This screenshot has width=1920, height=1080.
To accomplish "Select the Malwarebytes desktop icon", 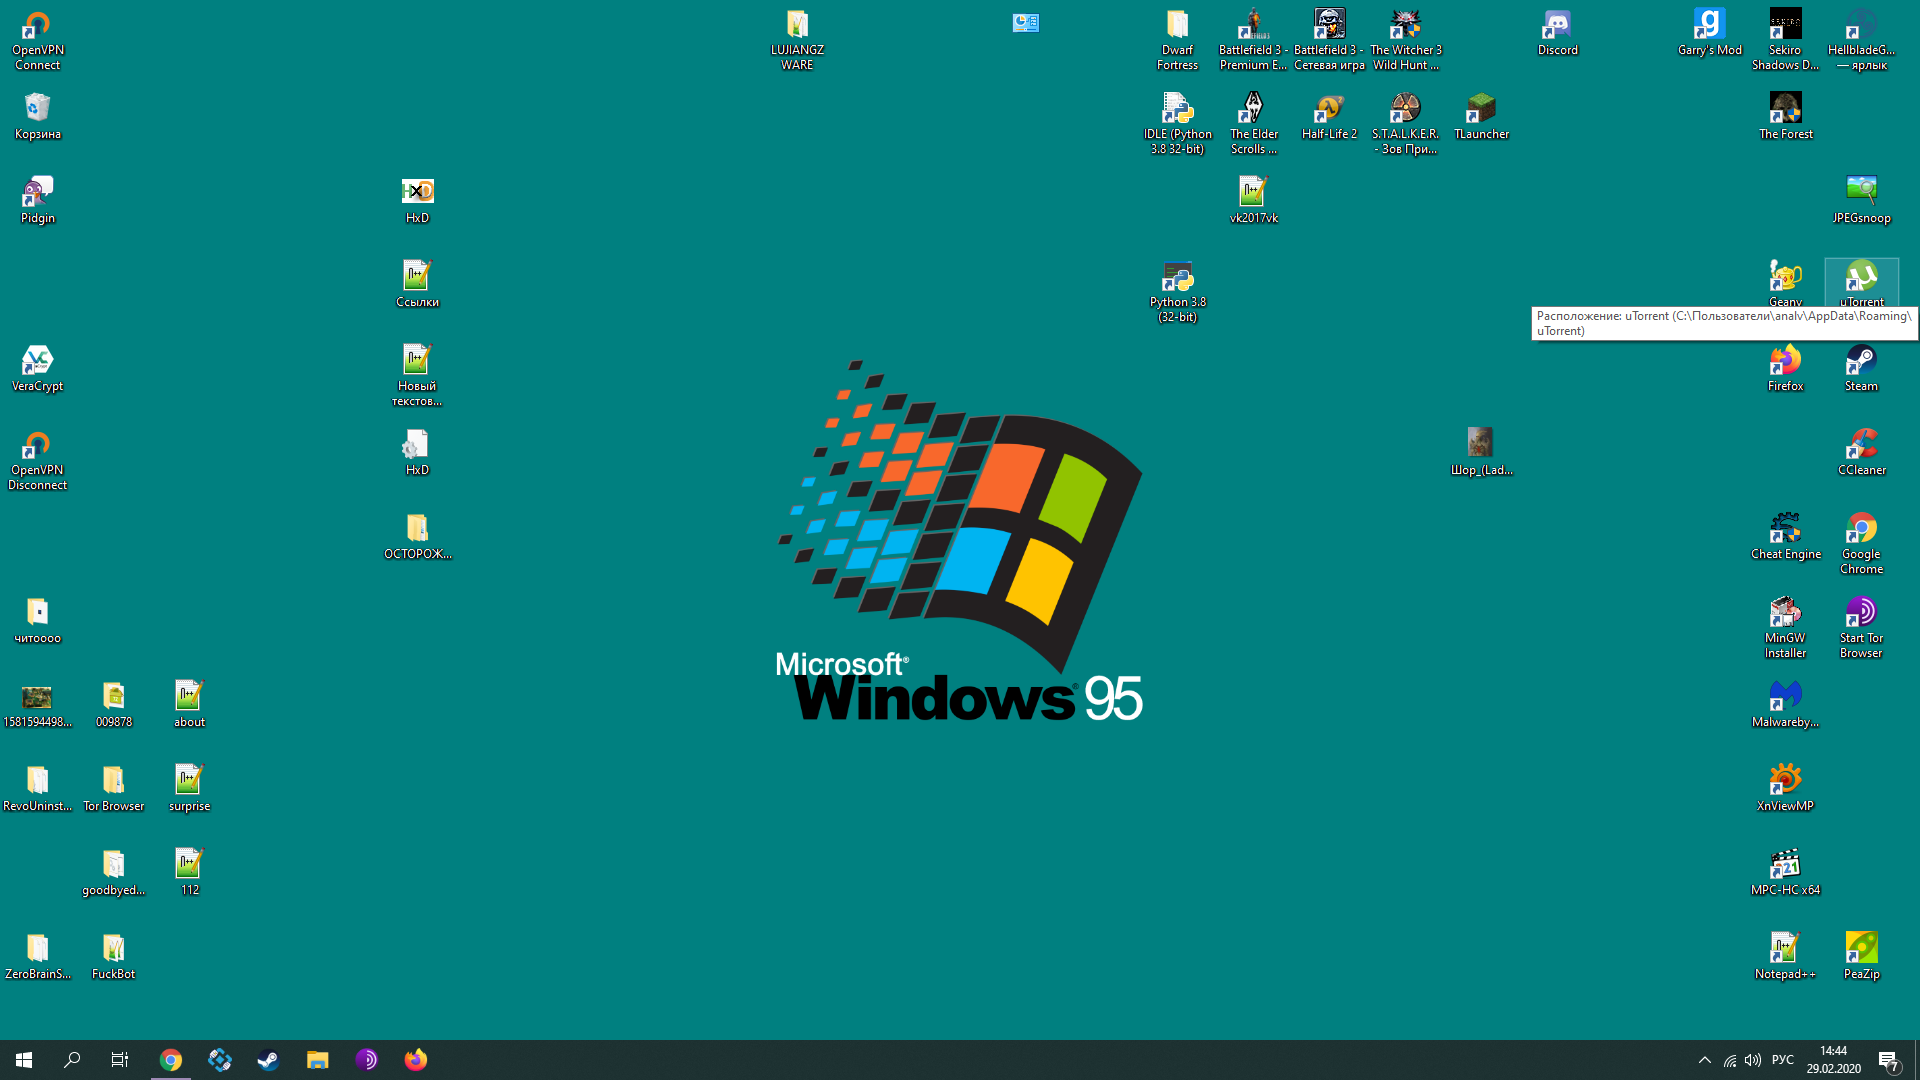I will 1785,704.
